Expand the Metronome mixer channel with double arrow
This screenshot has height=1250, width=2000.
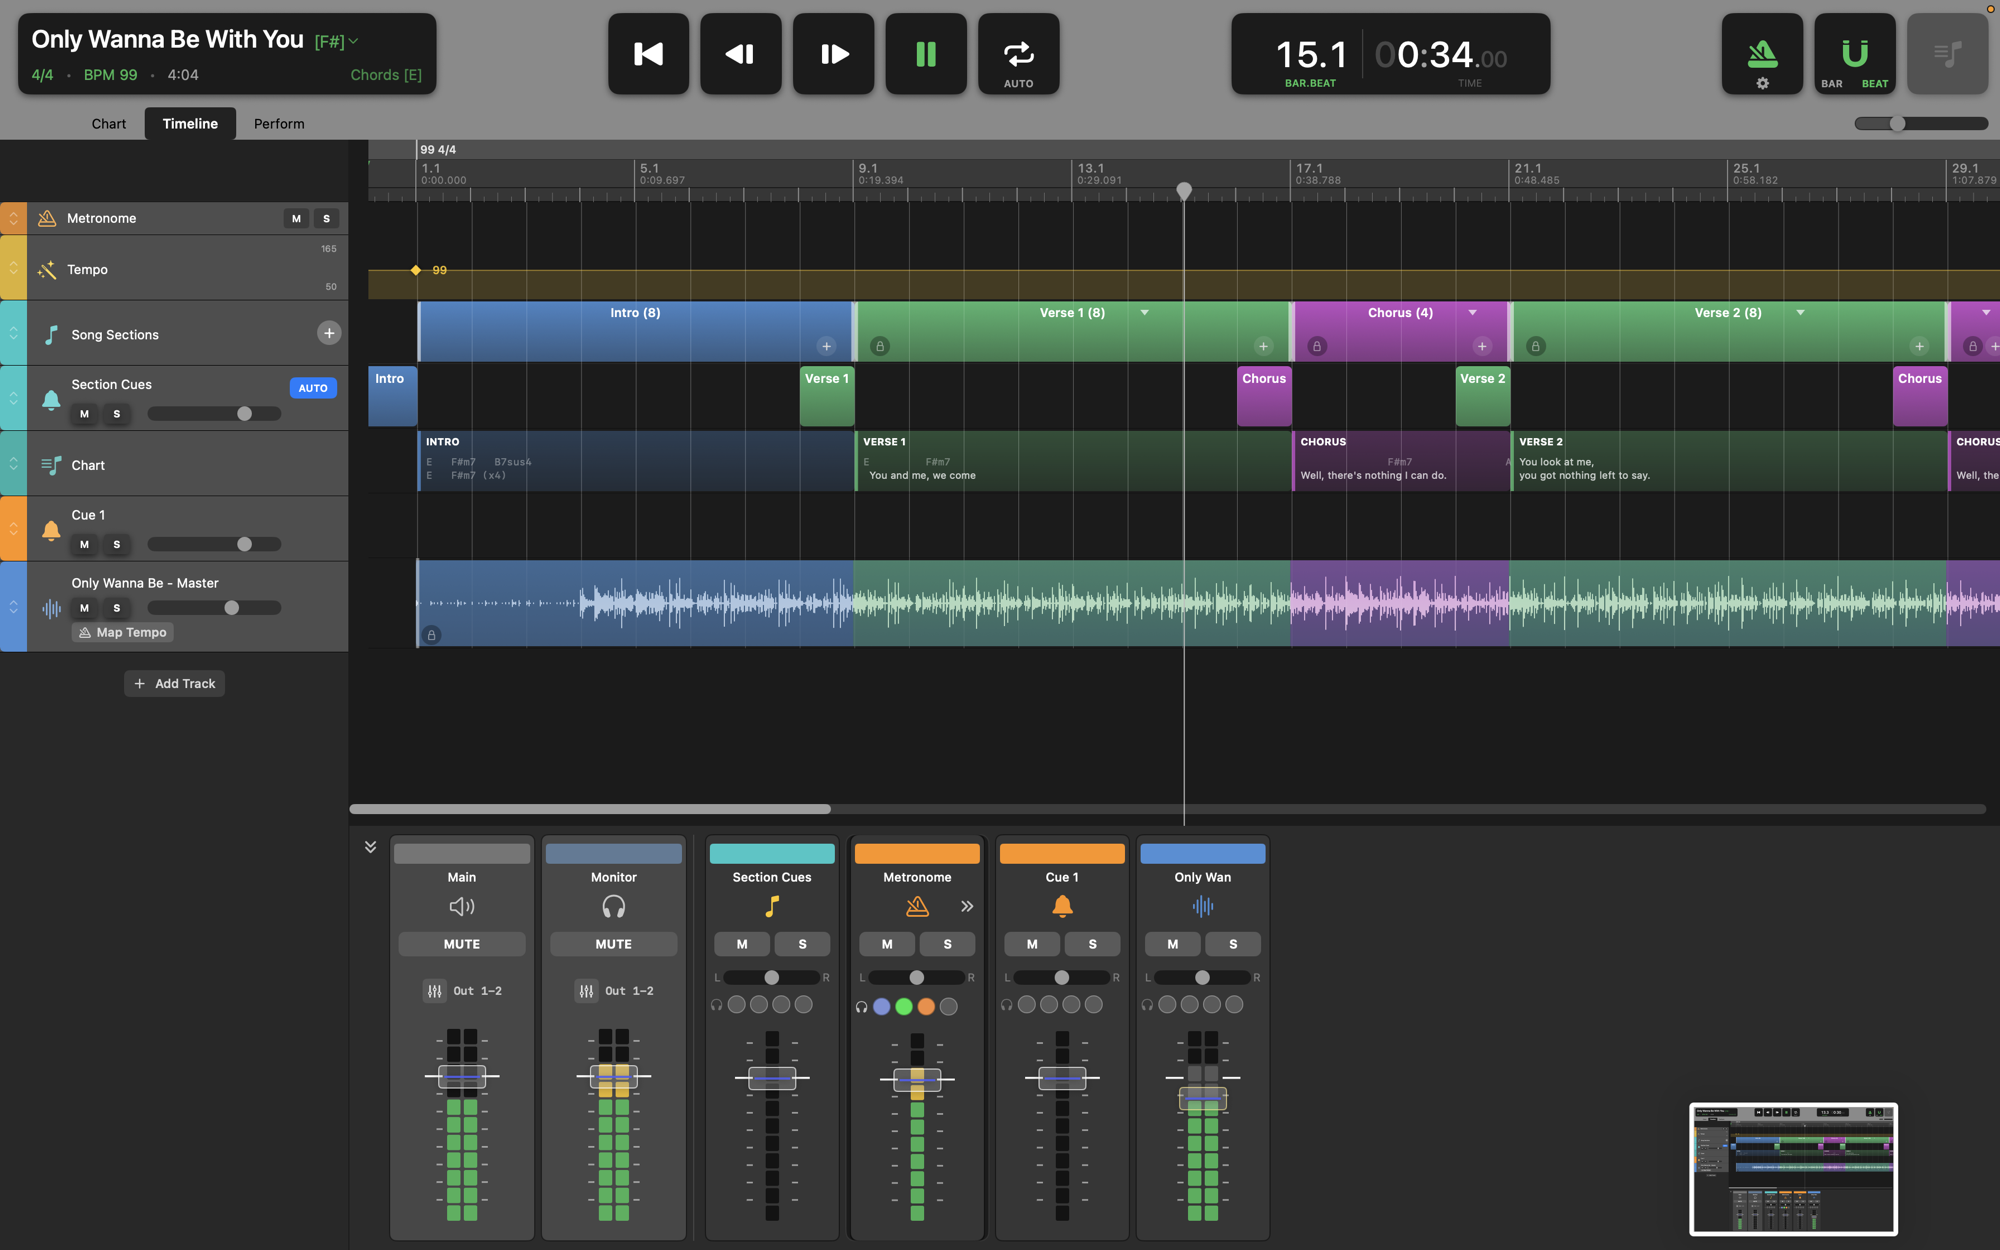[967, 907]
